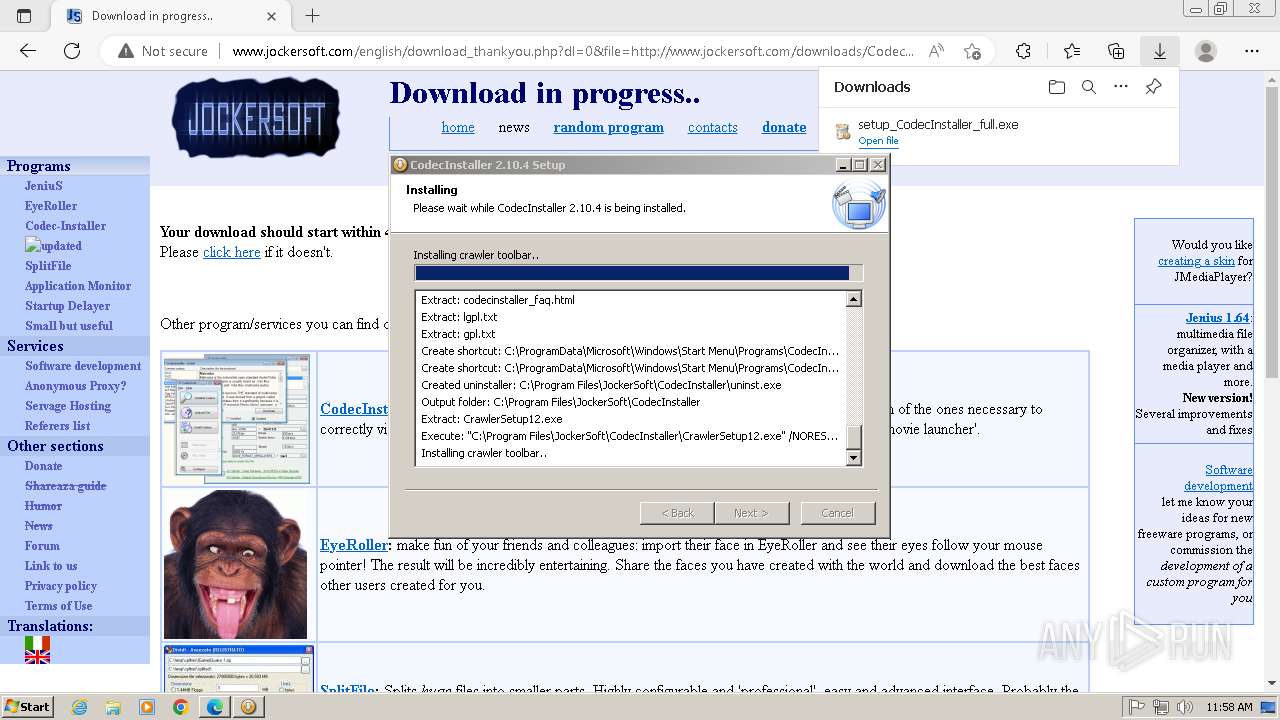Image resolution: width=1280 pixels, height=720 pixels.
Task: Open the news navigation item
Action: [514, 127]
